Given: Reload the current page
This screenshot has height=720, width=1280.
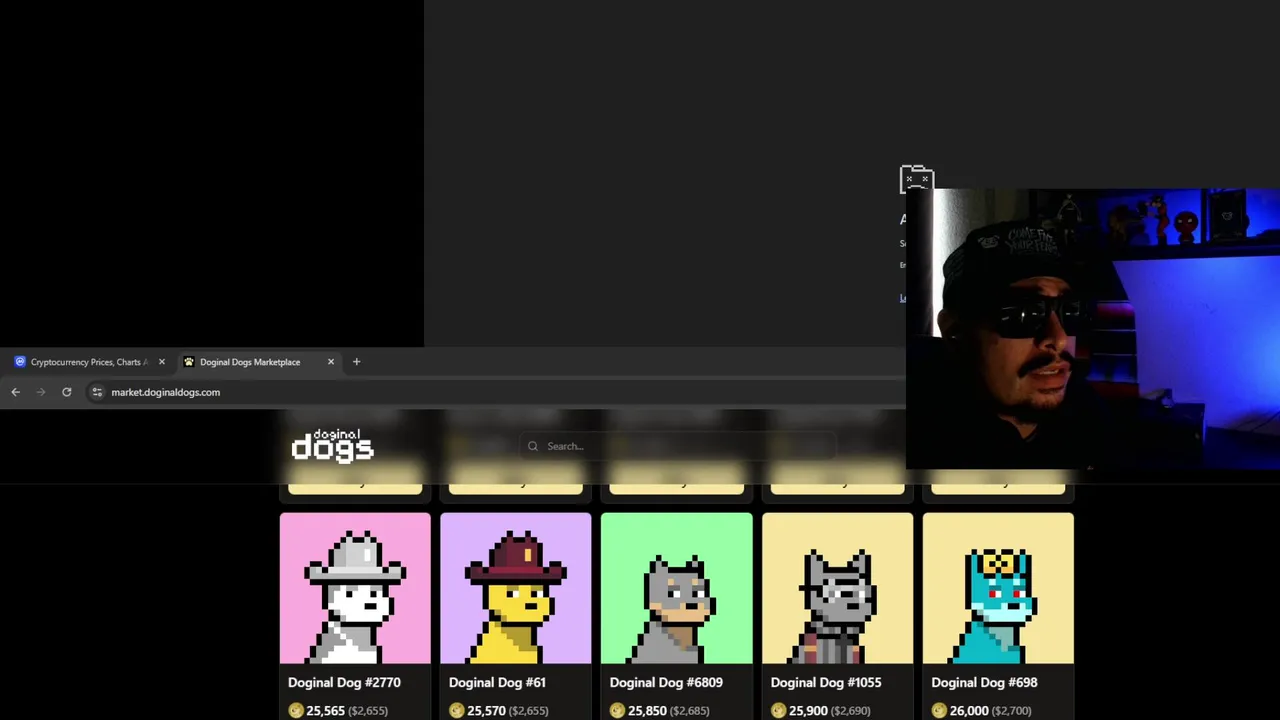Looking at the screenshot, I should pos(67,392).
